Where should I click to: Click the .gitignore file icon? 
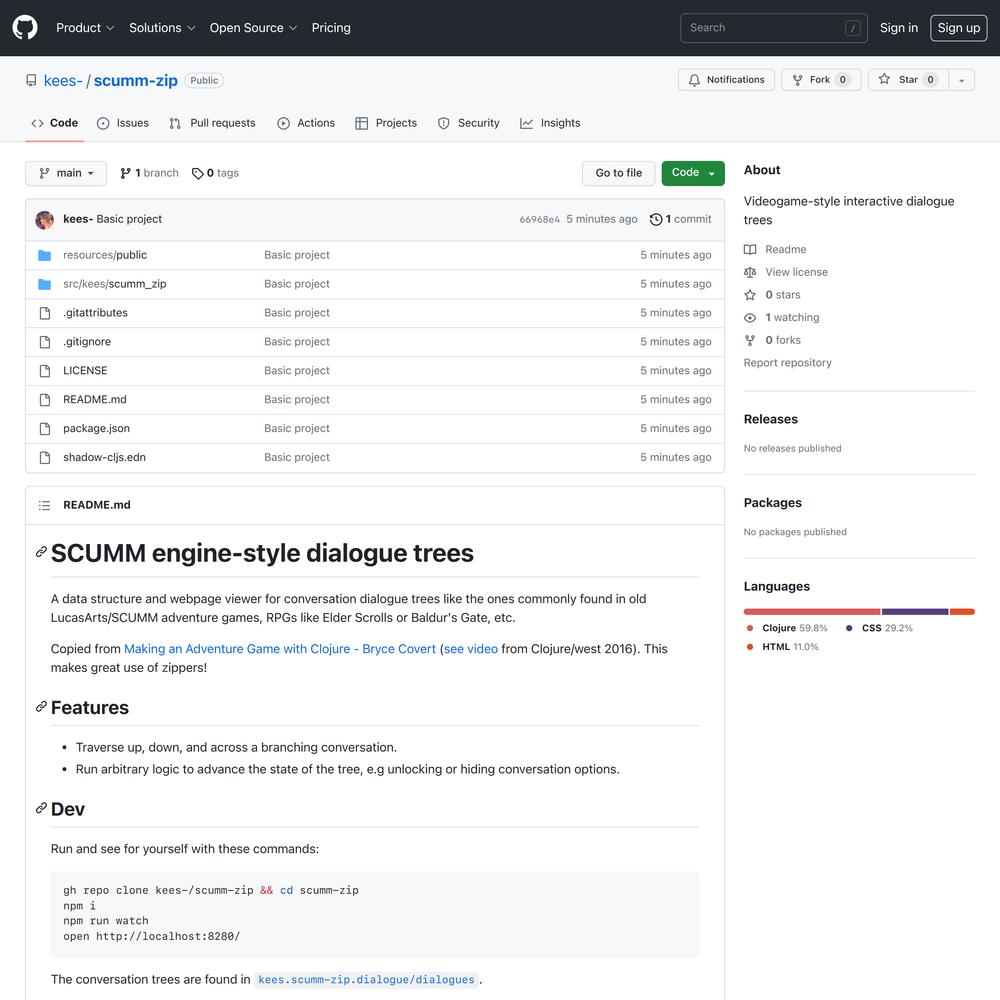click(x=45, y=342)
